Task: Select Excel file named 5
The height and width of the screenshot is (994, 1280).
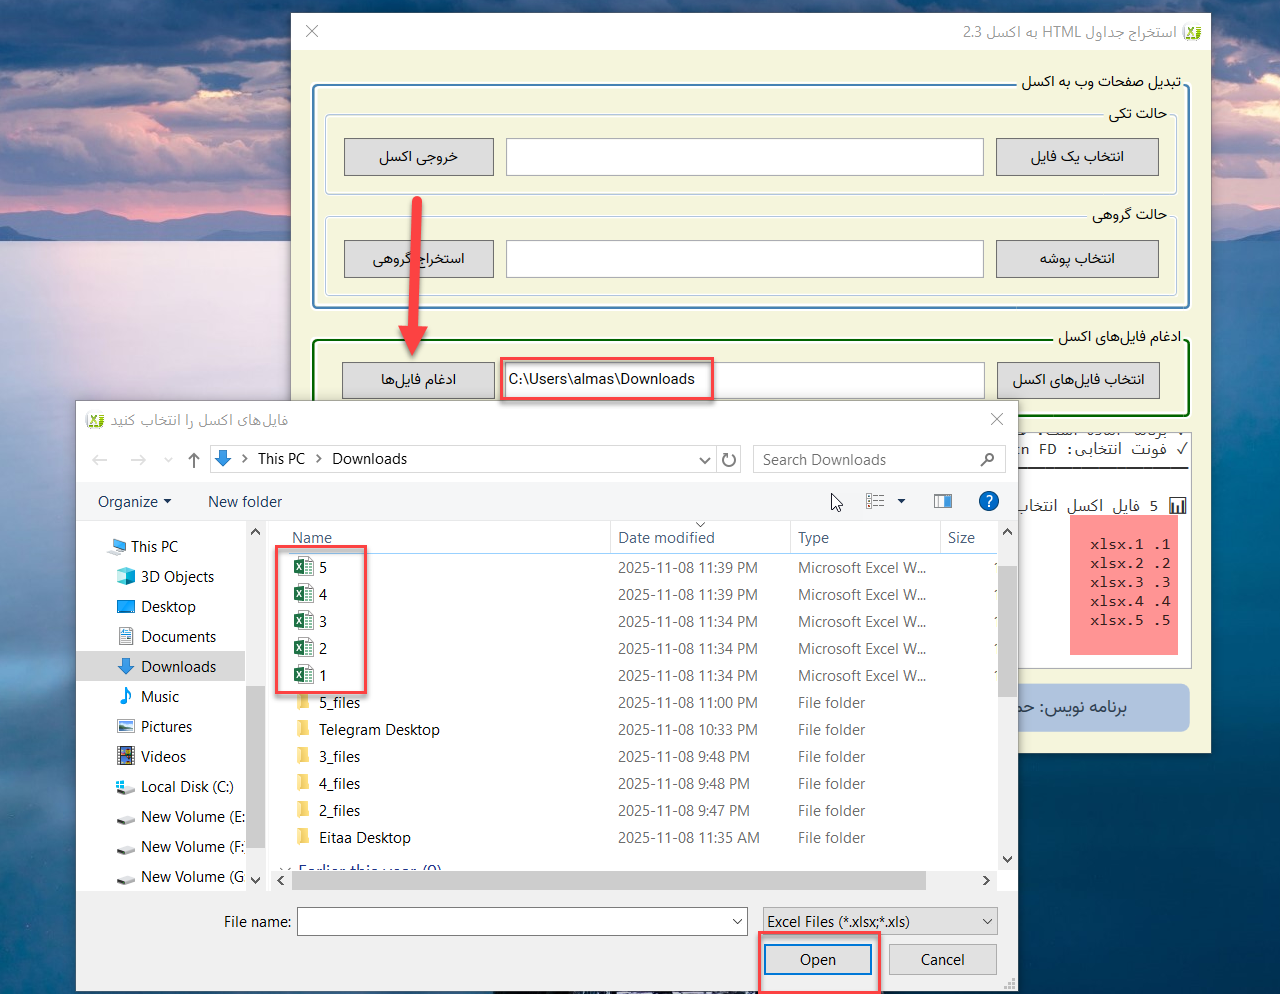Action: pyautogui.click(x=322, y=568)
